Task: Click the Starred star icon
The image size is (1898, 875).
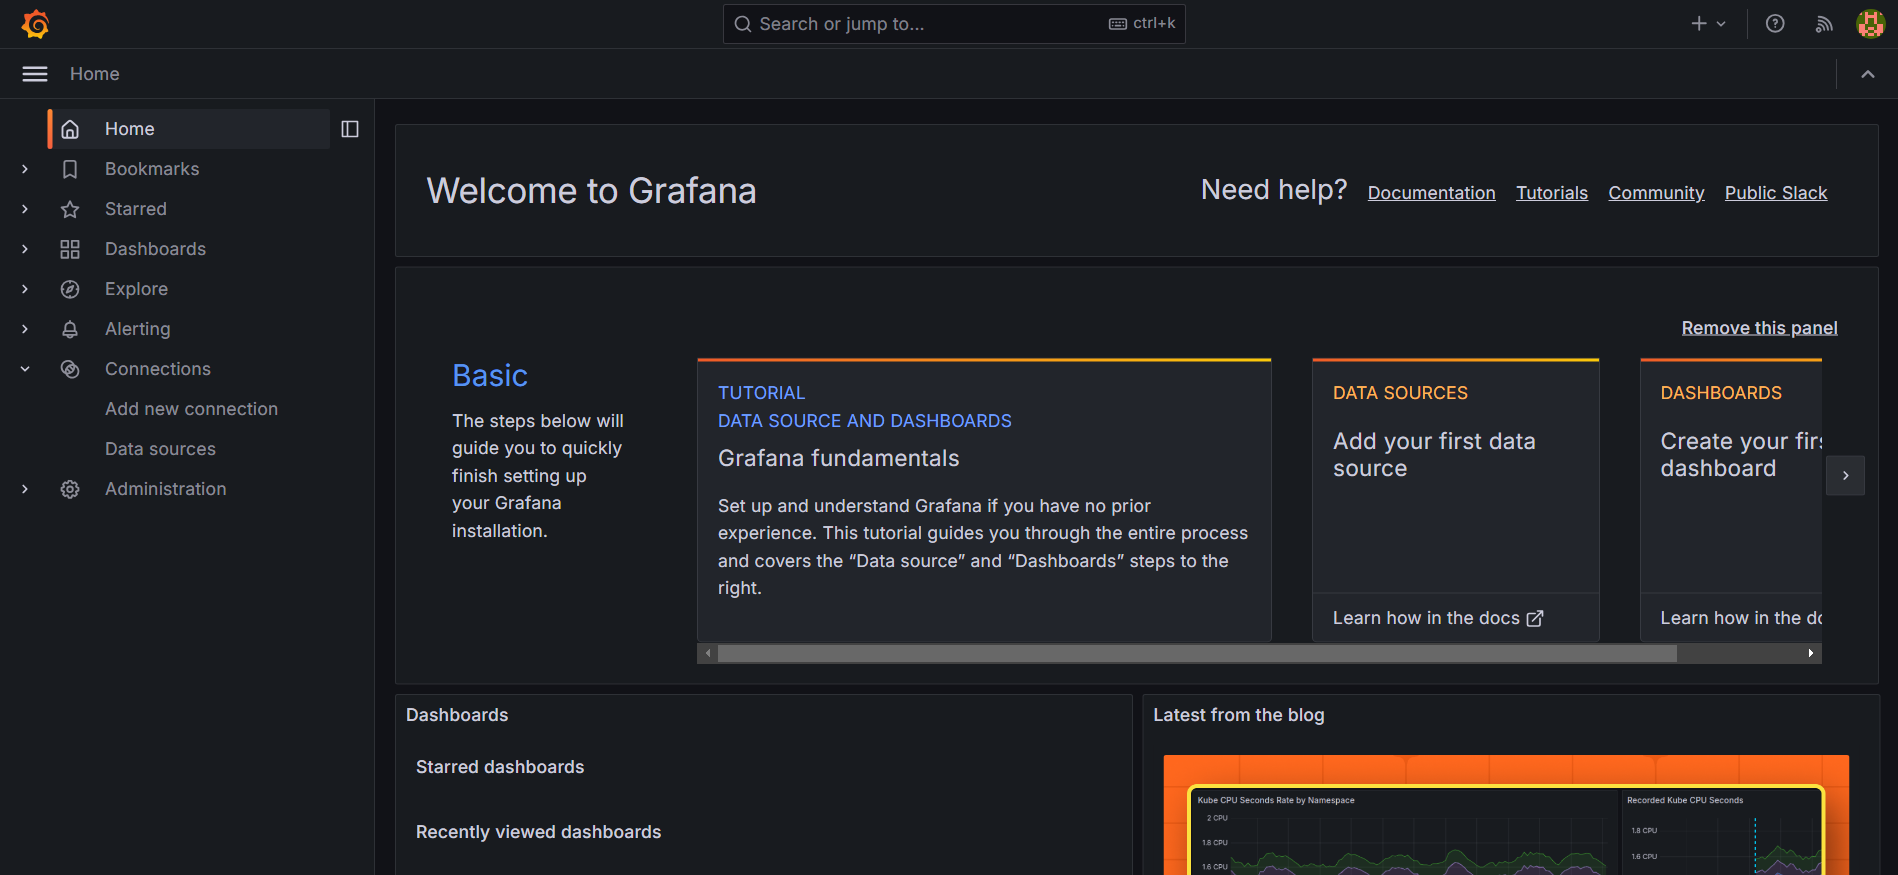Action: pyautogui.click(x=70, y=209)
